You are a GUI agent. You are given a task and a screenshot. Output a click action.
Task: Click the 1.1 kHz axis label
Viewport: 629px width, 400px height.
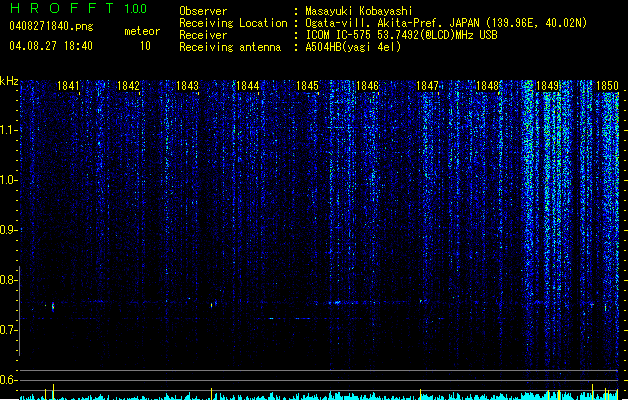click(x=8, y=130)
